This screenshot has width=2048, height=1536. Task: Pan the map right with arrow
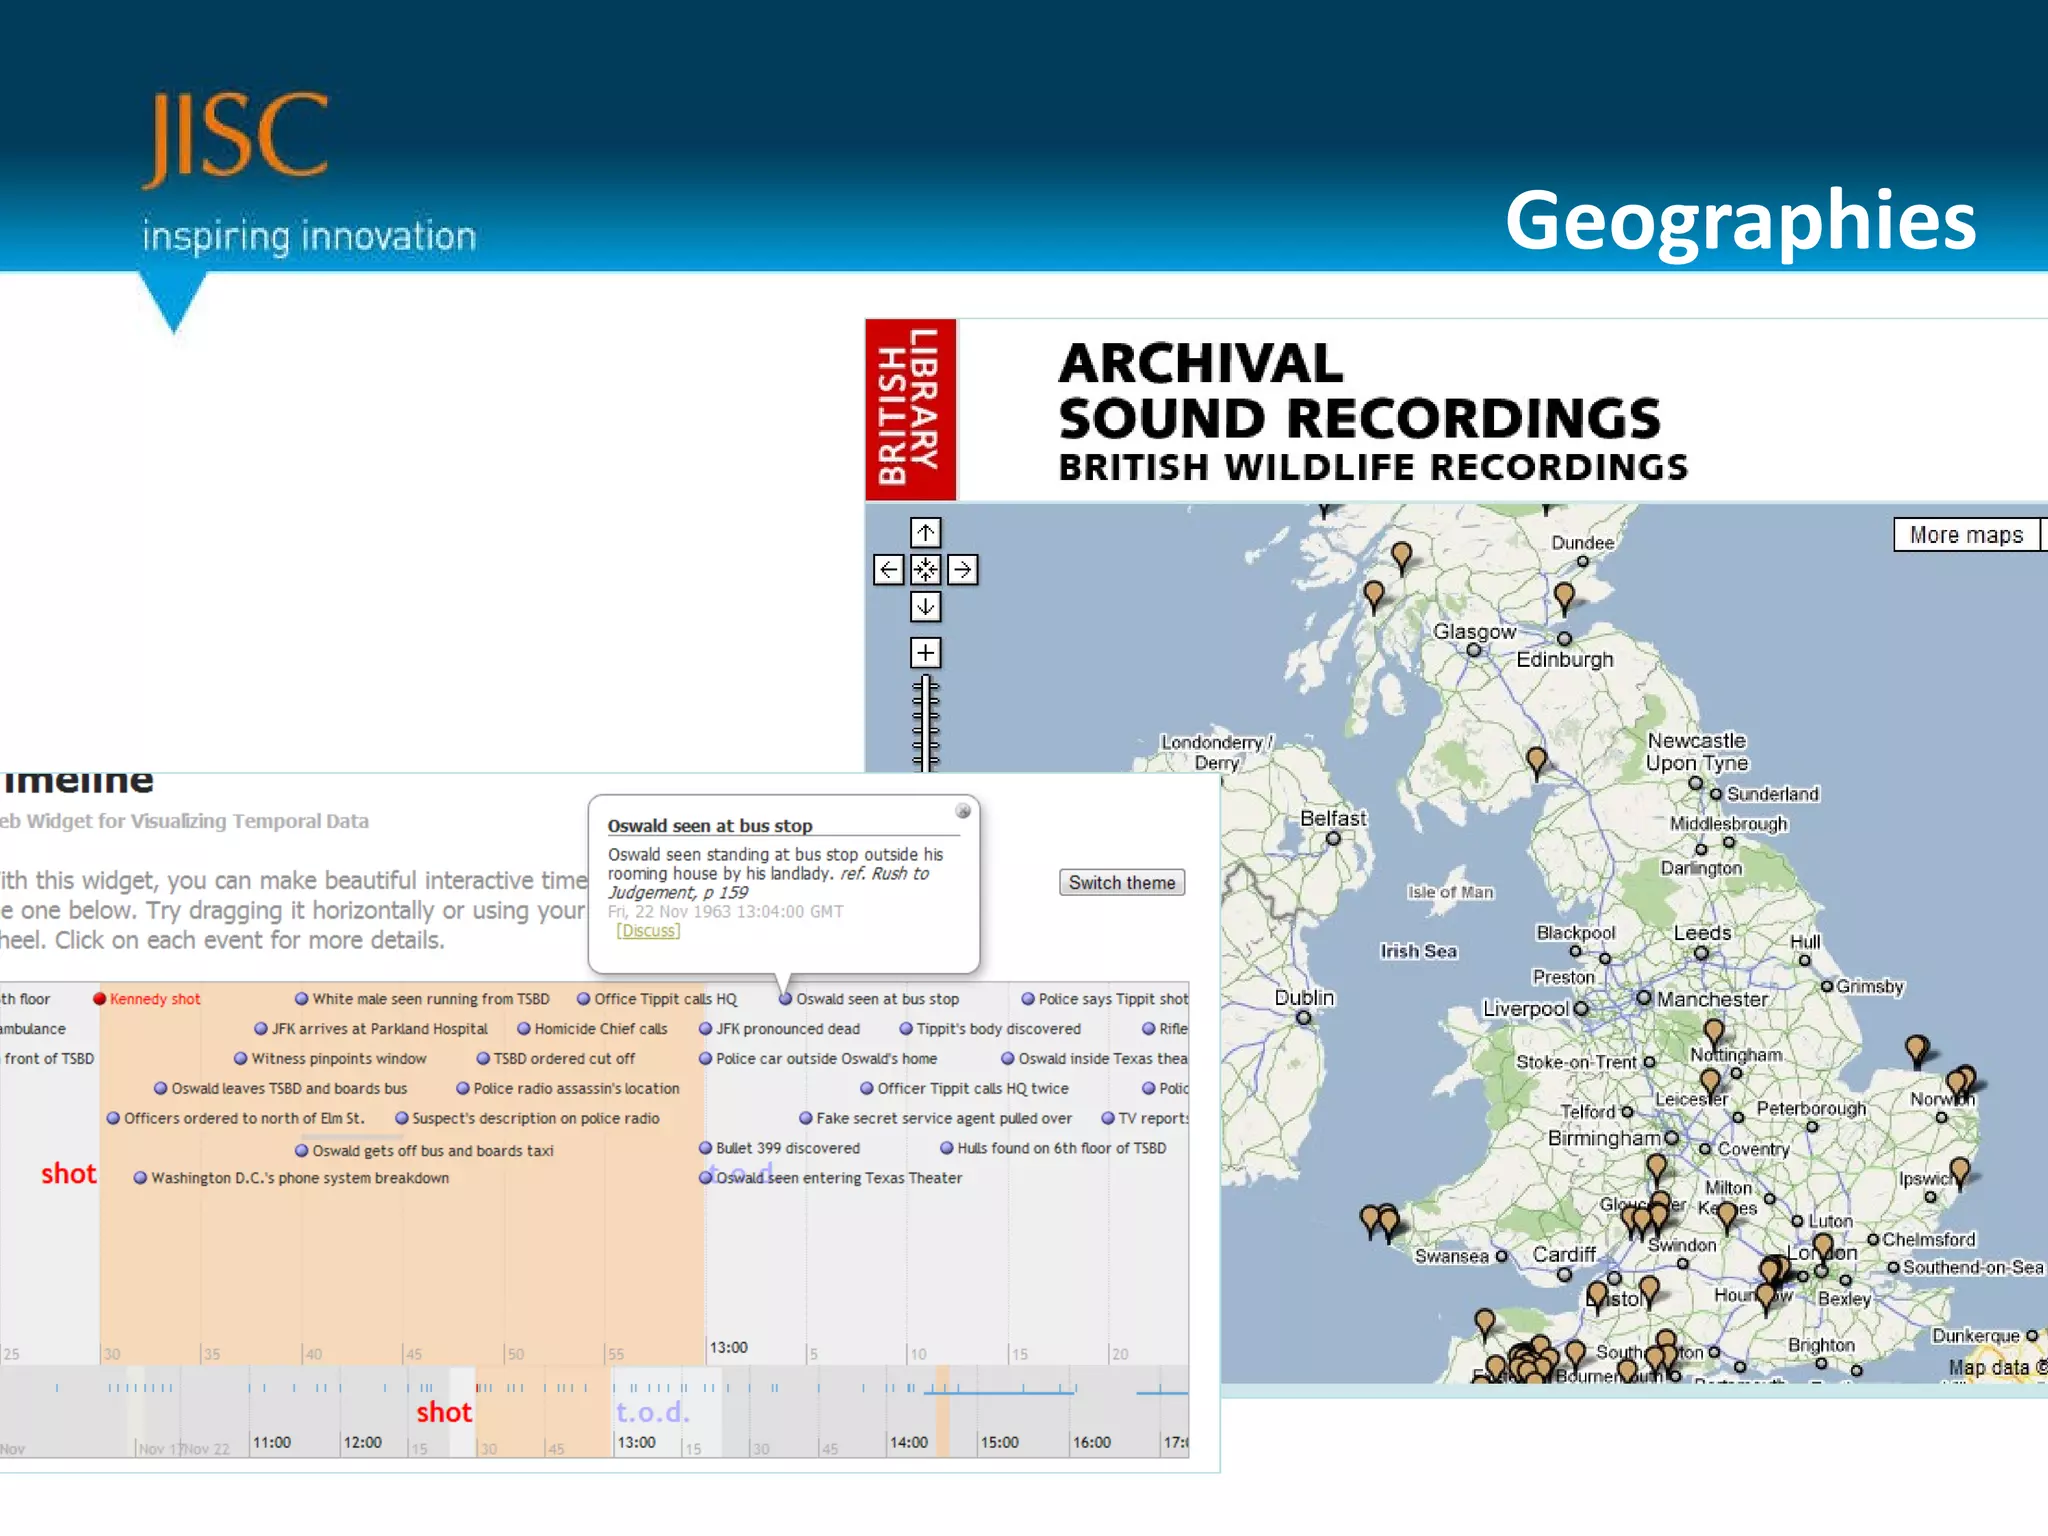tap(962, 570)
